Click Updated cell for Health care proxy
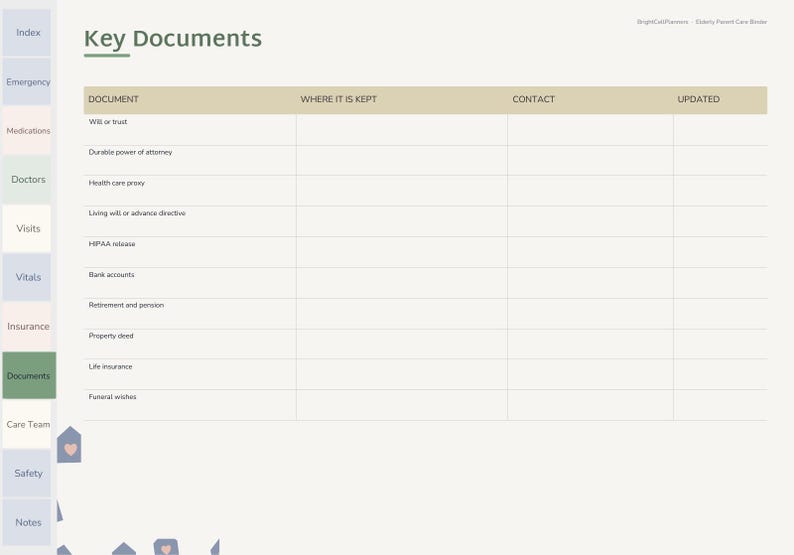Image resolution: width=794 pixels, height=555 pixels. coord(721,191)
